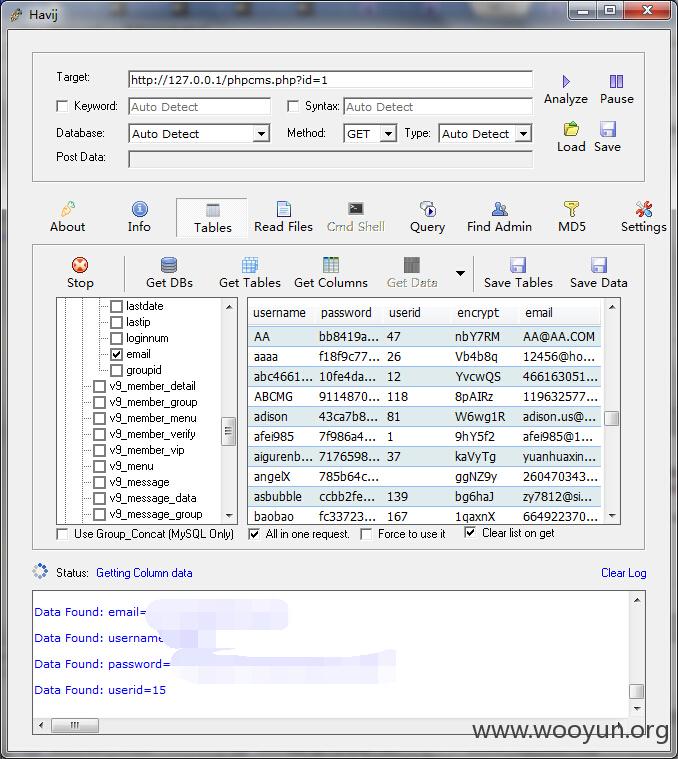Image resolution: width=678 pixels, height=759 pixels.
Task: Enable Force to use it
Action: click(366, 534)
